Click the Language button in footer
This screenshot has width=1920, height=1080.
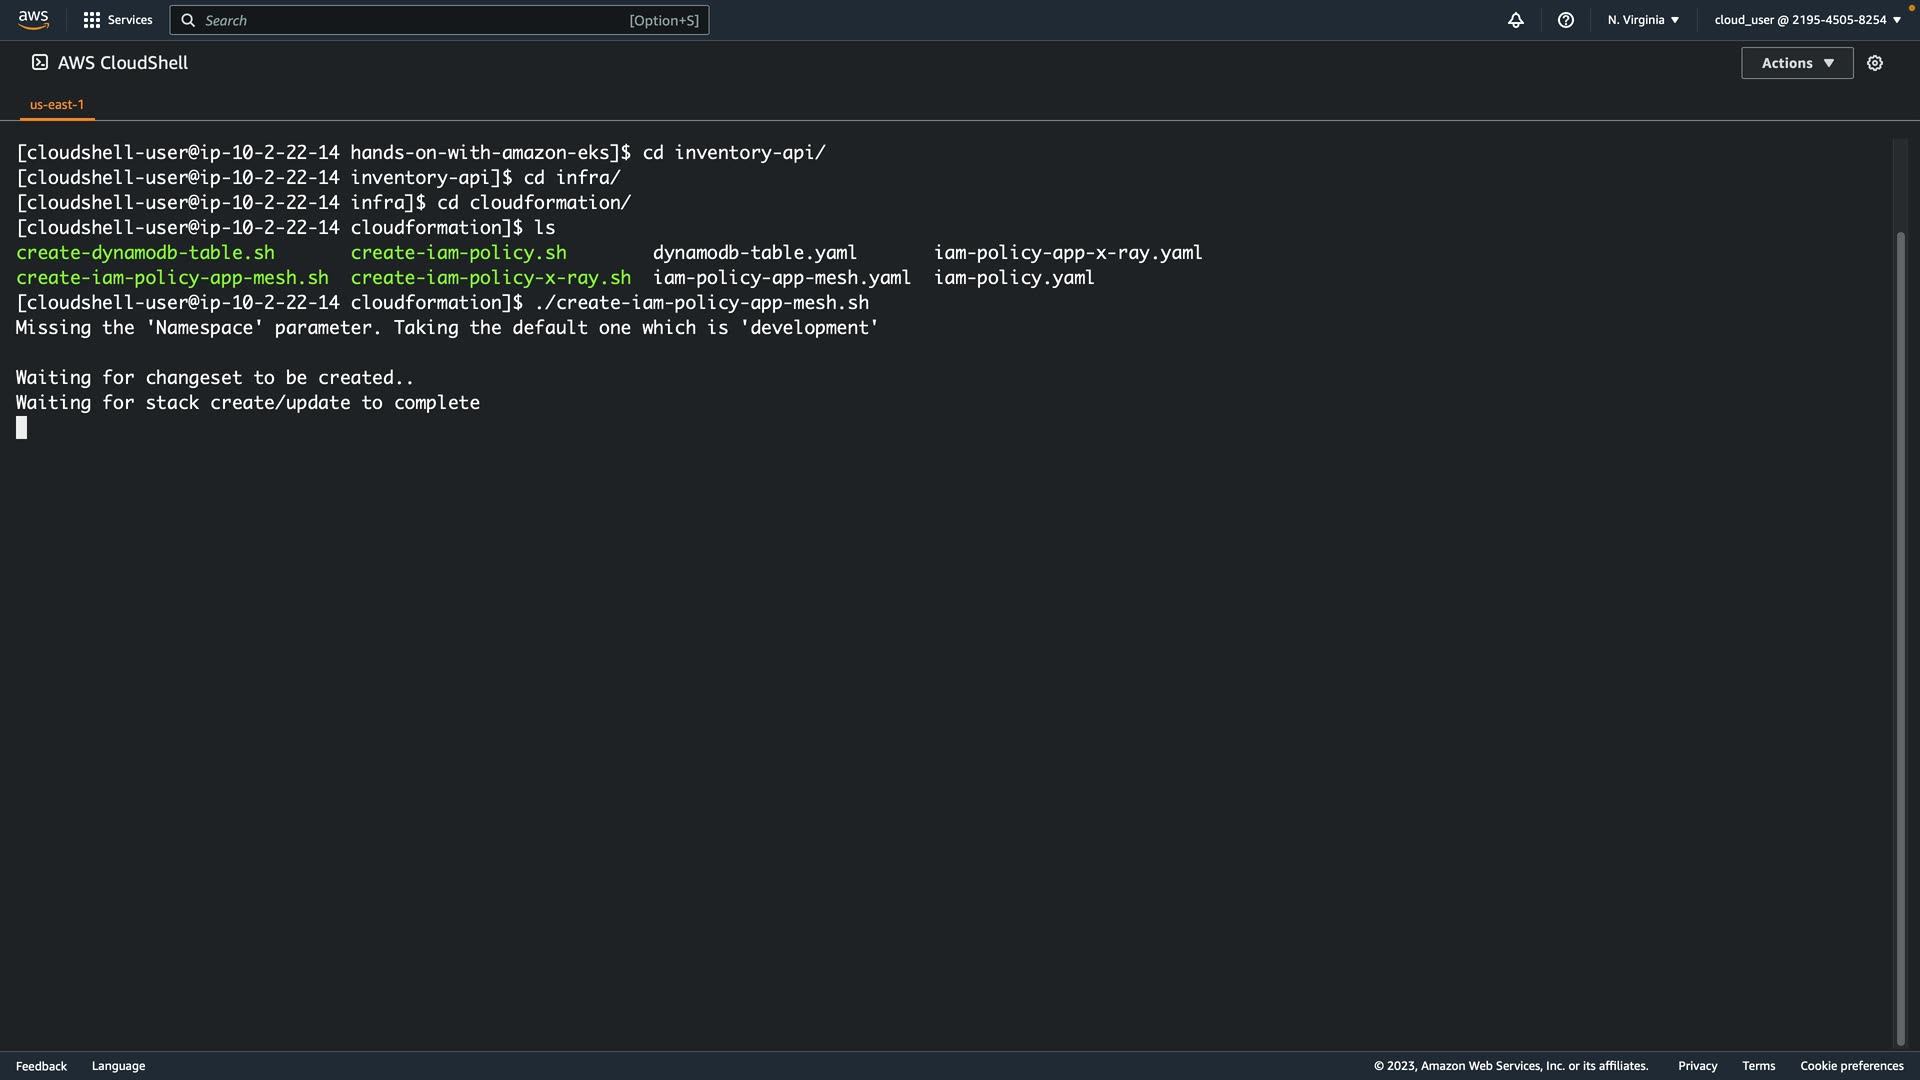(x=118, y=1066)
